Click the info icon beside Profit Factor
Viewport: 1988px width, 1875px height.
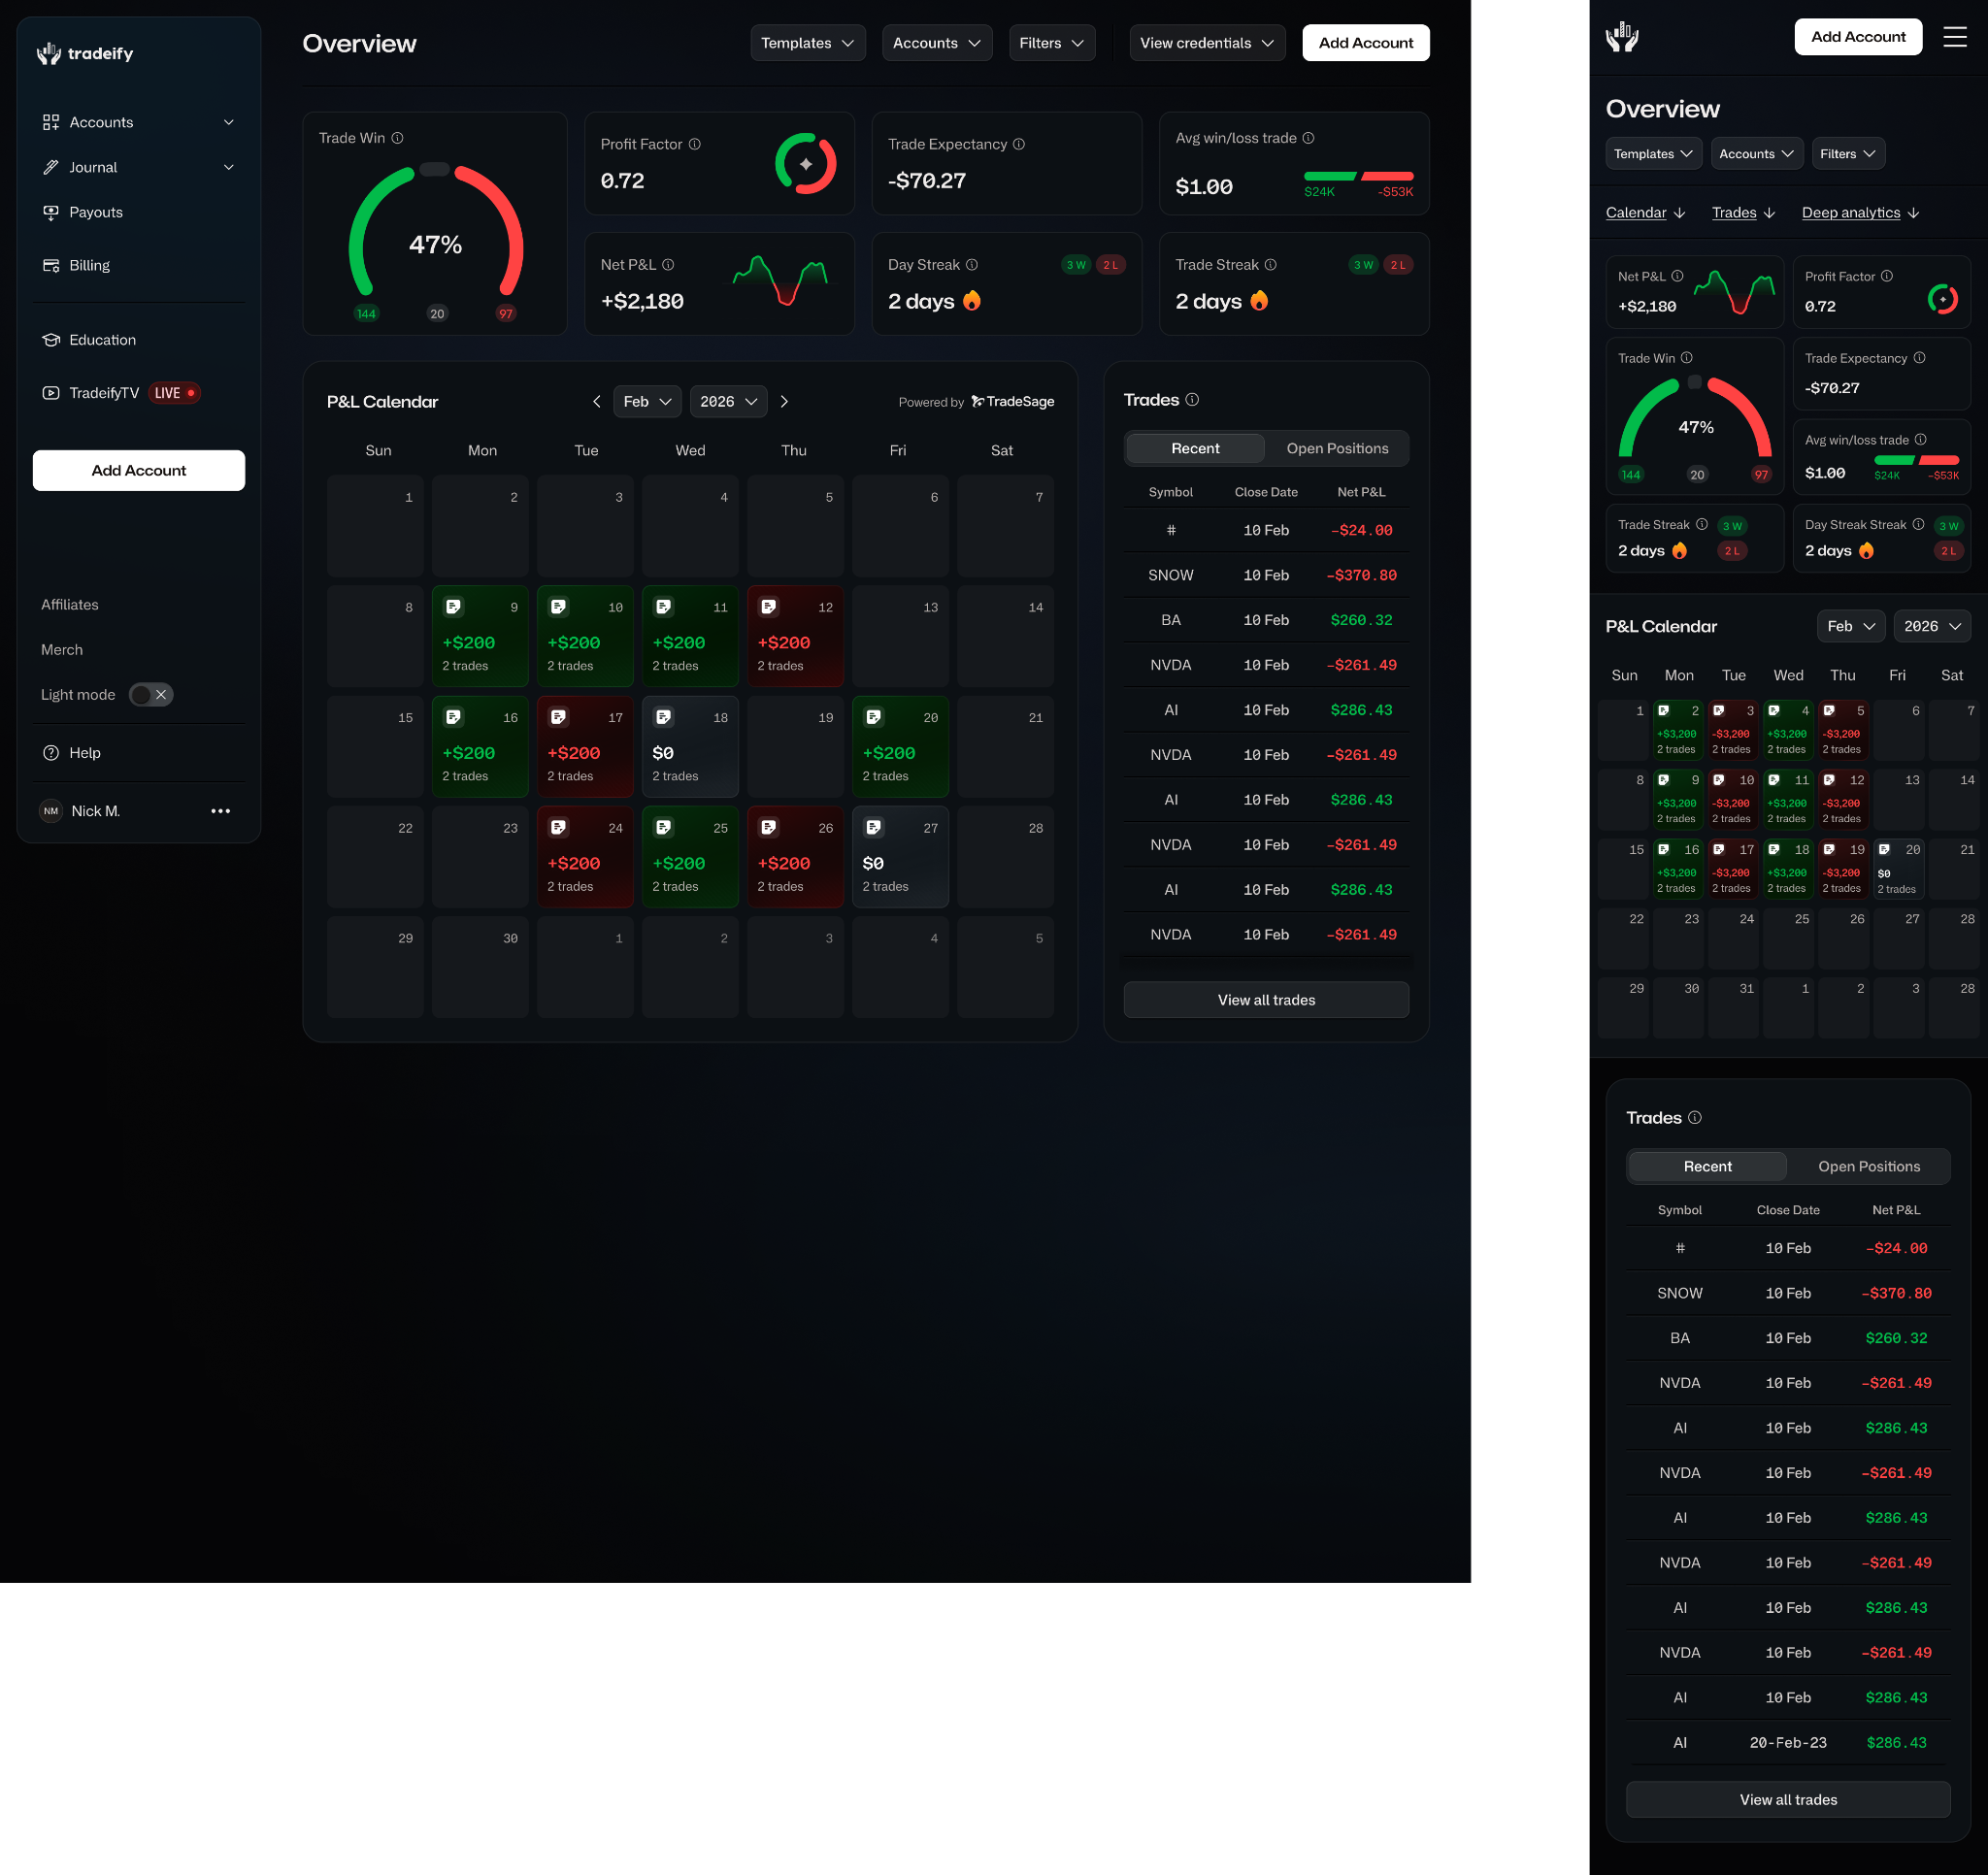click(x=695, y=144)
